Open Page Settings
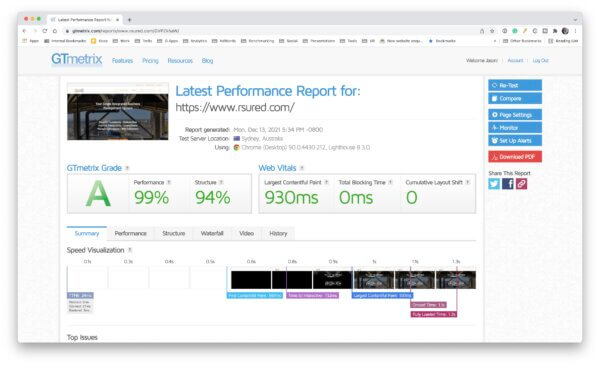Viewport: 600px width, 366px height. (x=515, y=114)
